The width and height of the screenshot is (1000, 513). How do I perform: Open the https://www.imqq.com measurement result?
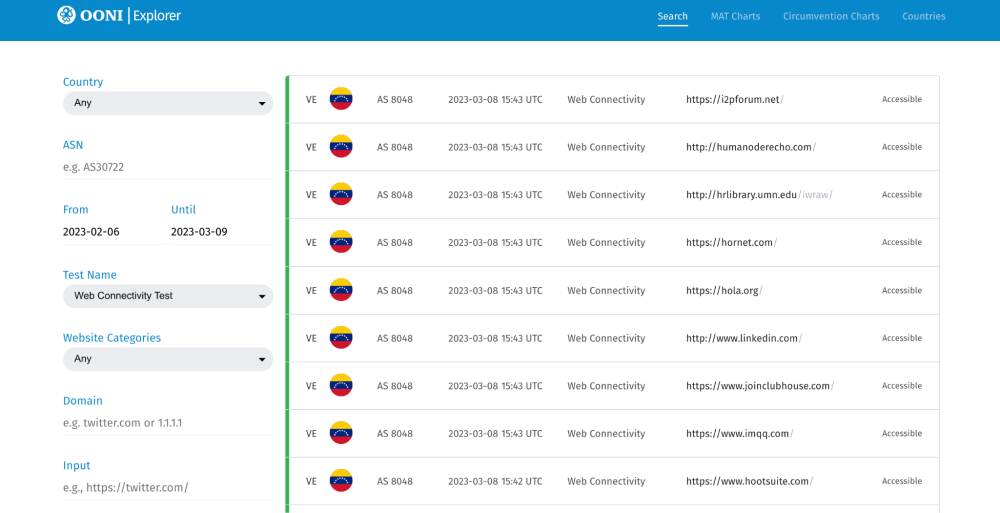pos(738,434)
